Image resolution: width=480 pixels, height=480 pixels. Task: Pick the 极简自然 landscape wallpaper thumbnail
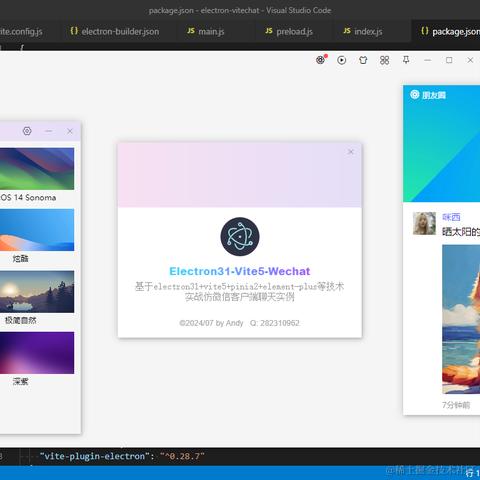pos(37,291)
